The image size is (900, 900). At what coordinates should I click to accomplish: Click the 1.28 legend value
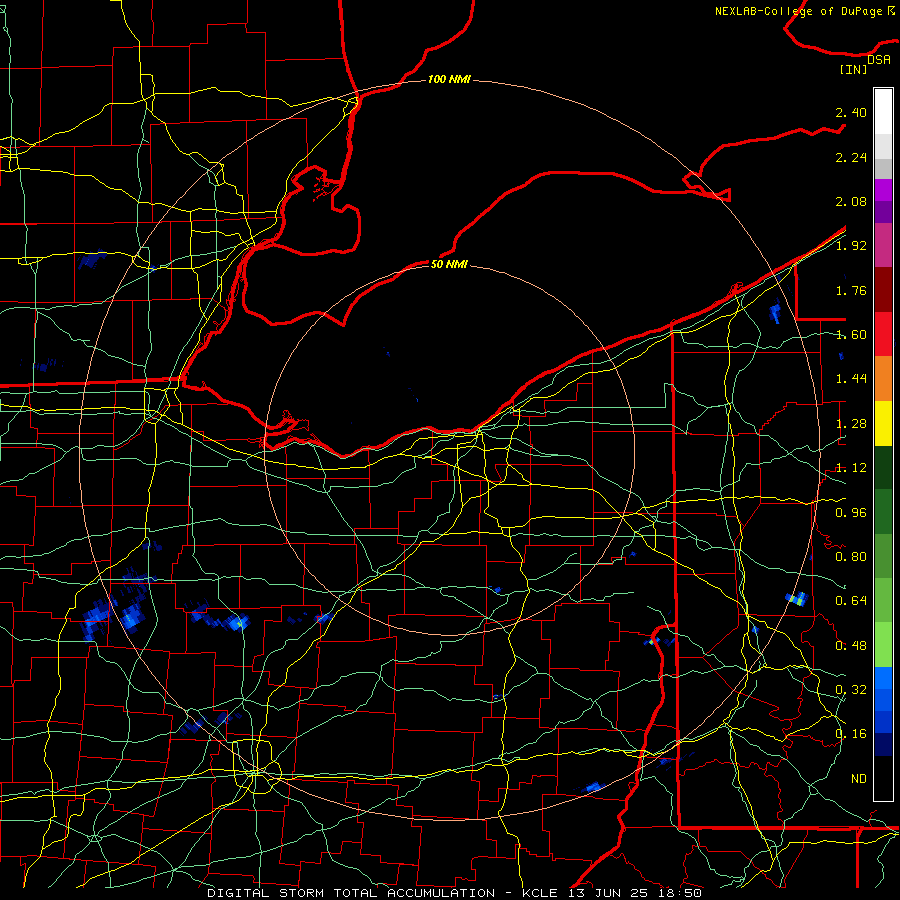click(x=851, y=424)
